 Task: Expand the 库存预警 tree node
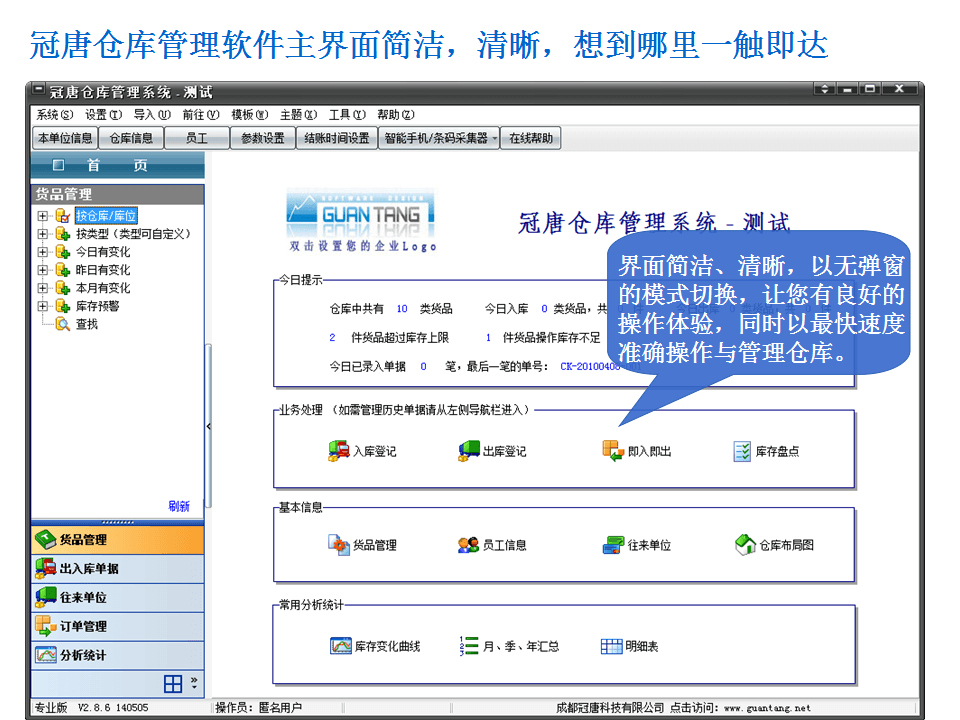coord(42,306)
